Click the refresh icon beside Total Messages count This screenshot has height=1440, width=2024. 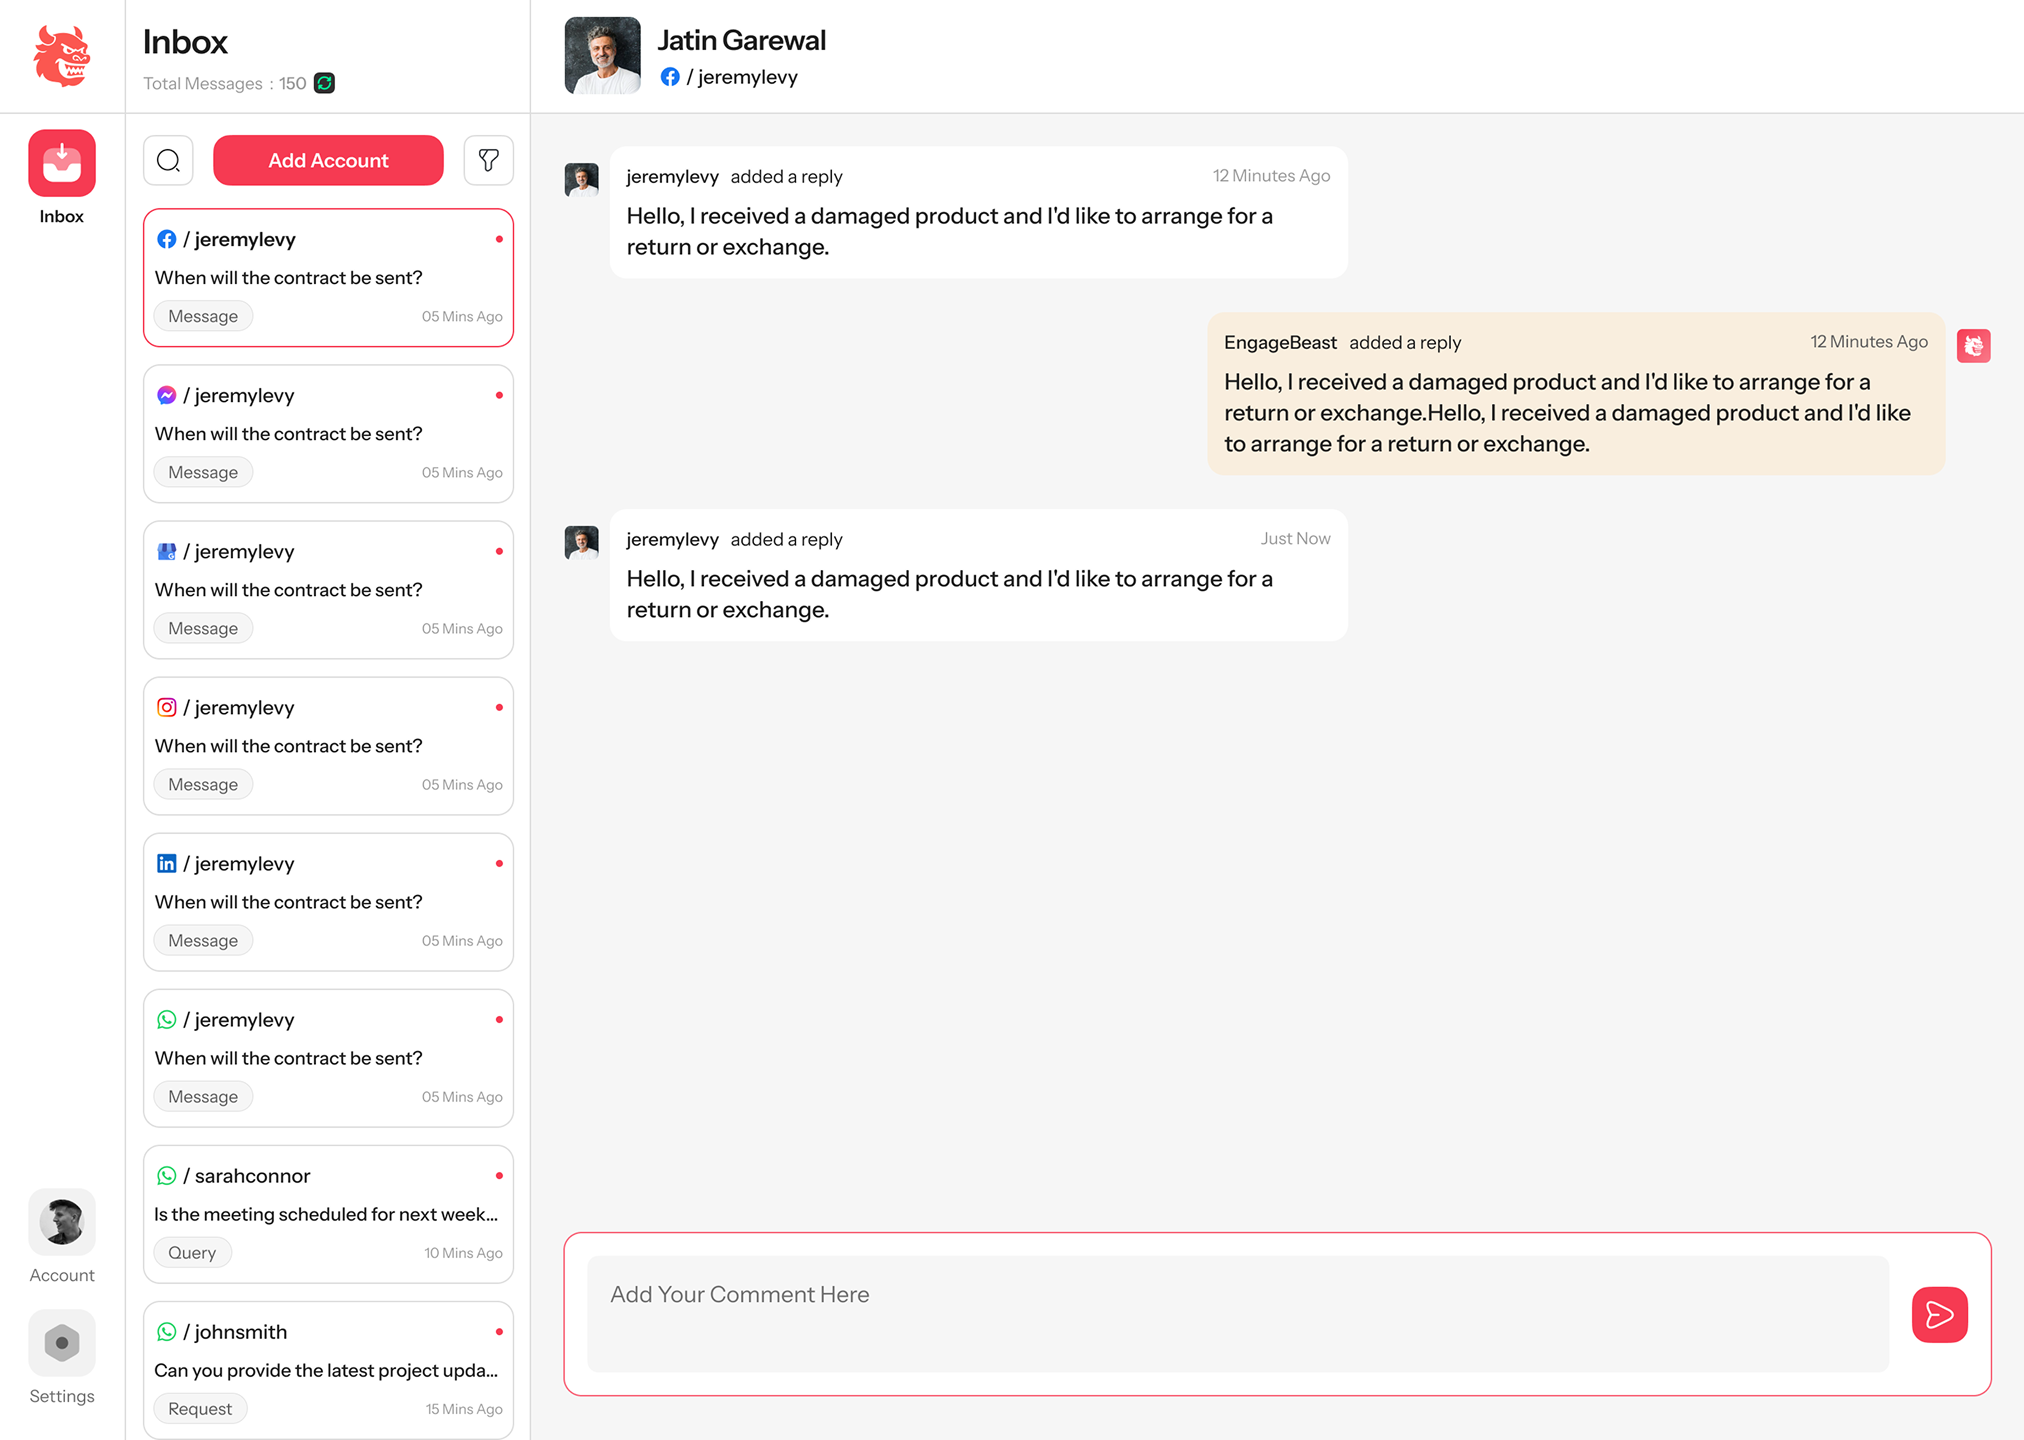(323, 84)
